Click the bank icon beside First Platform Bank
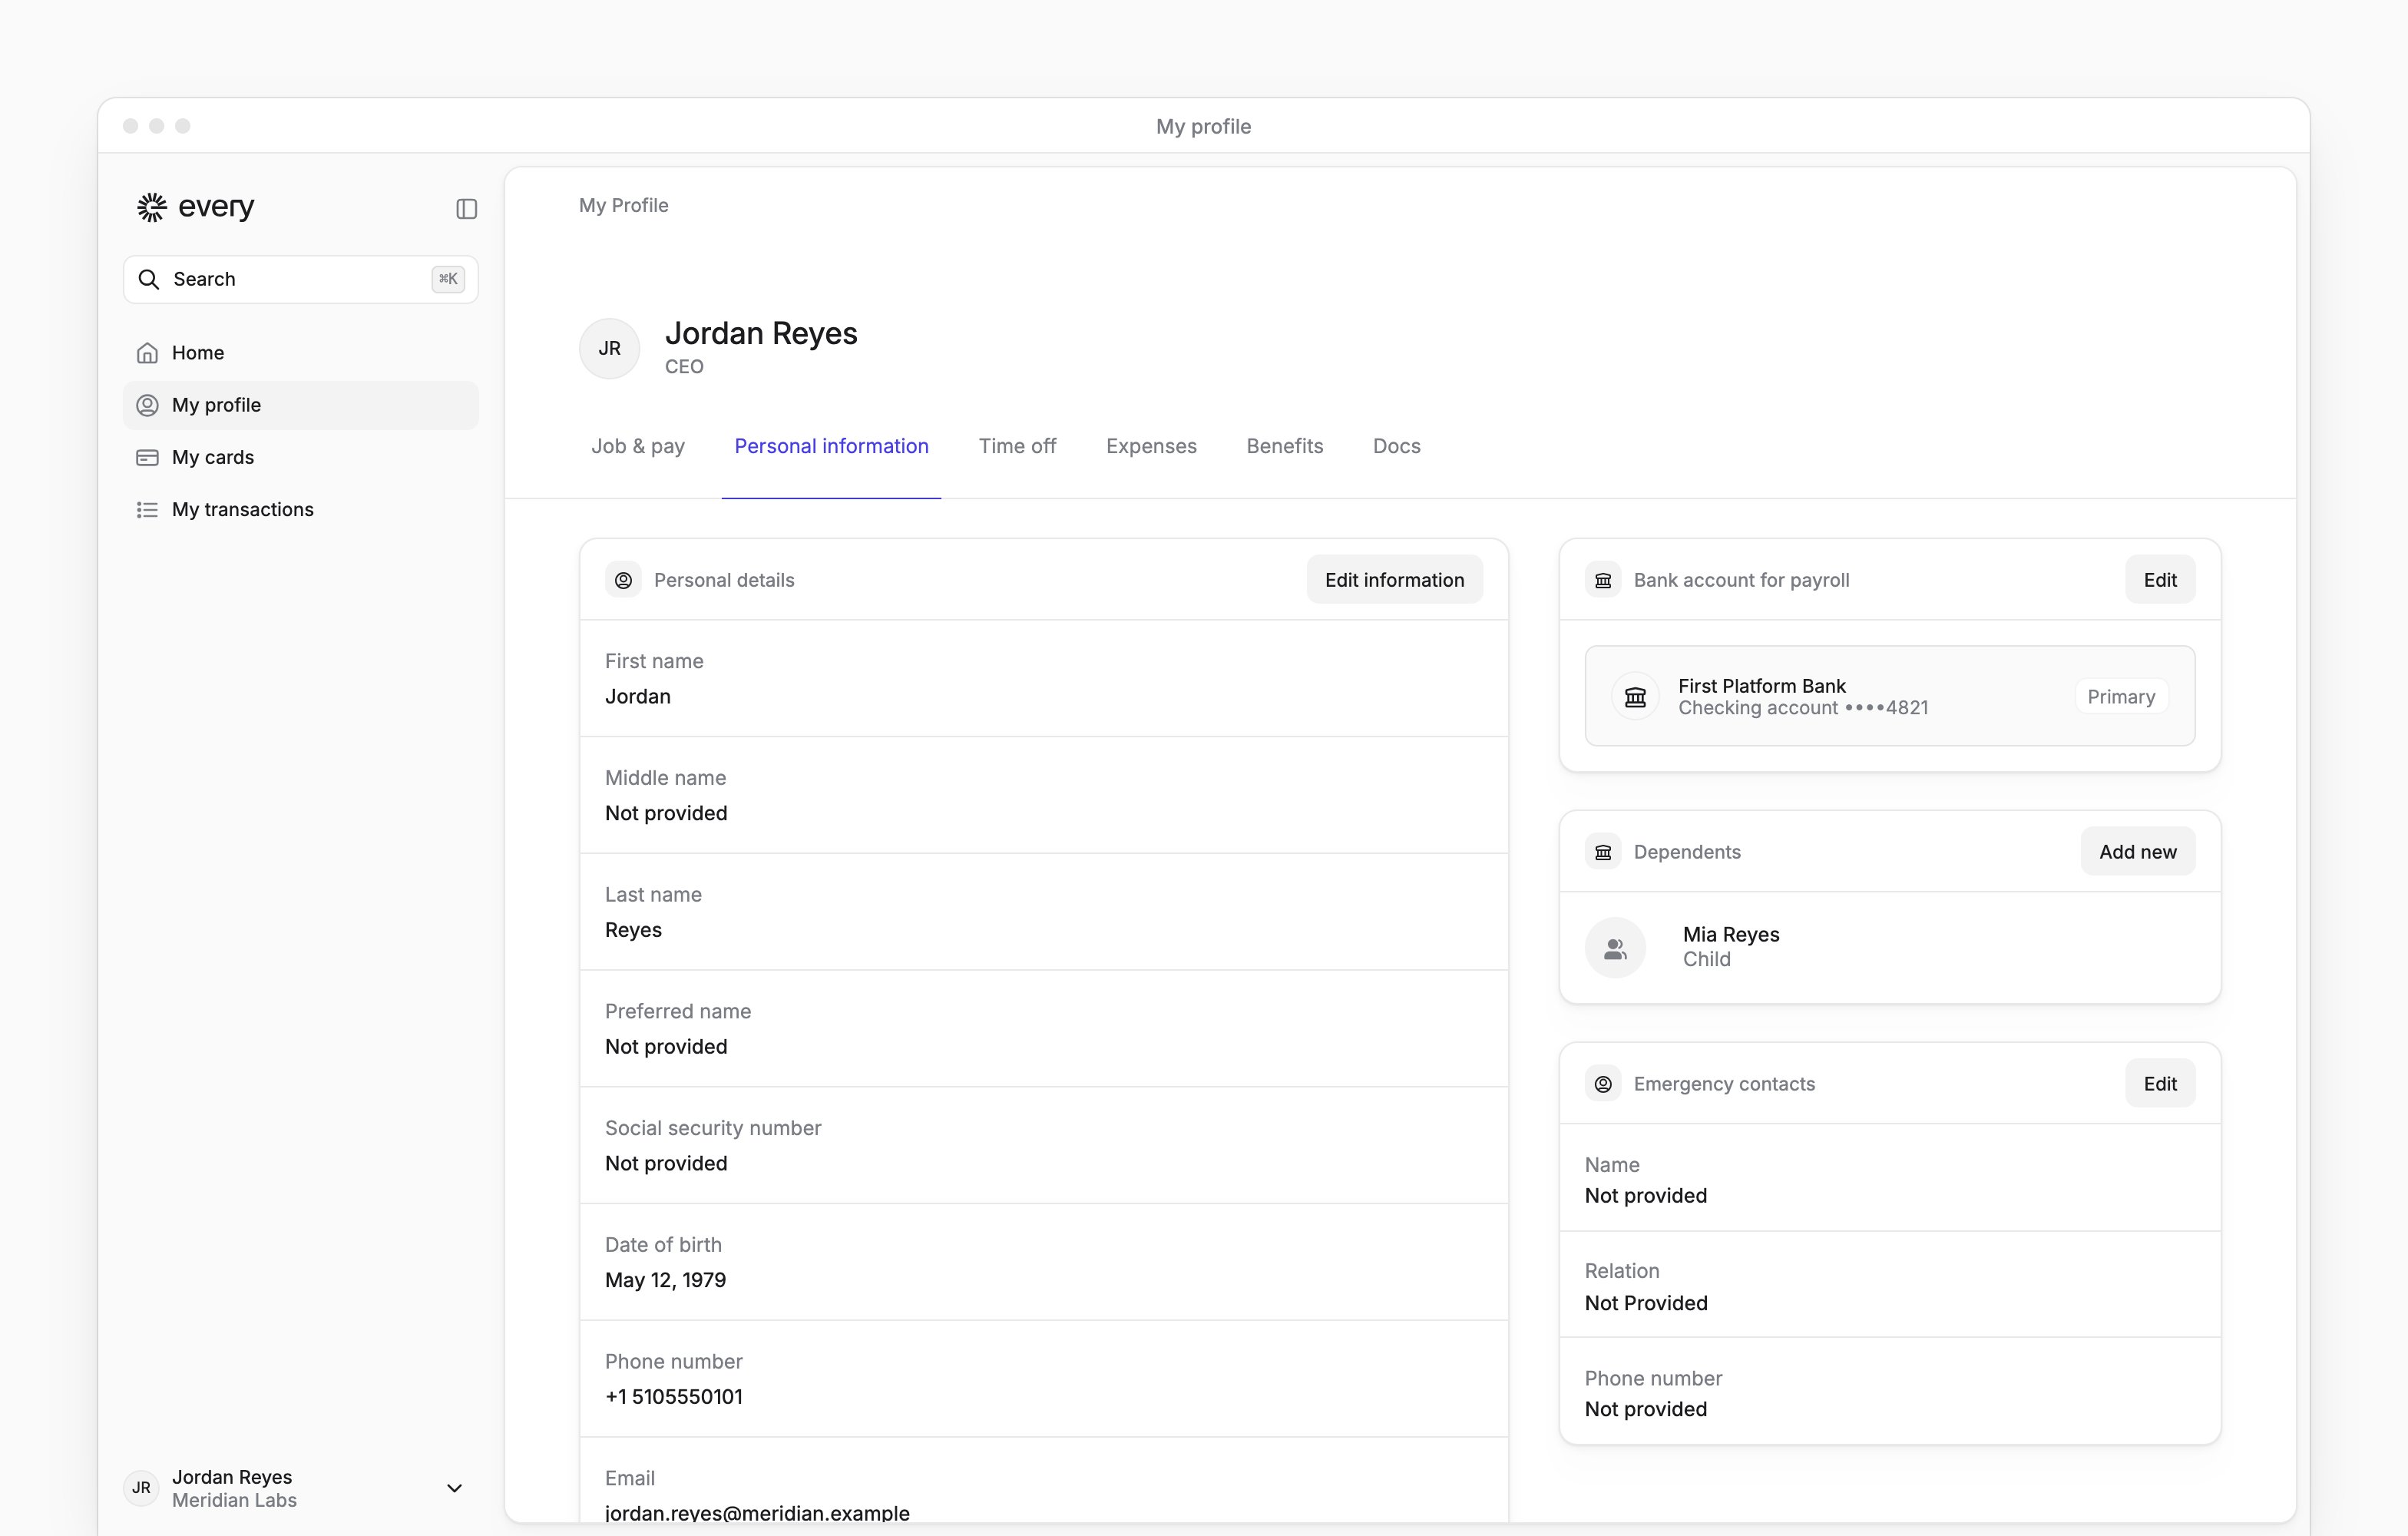2408x1536 pixels. pos(1635,697)
